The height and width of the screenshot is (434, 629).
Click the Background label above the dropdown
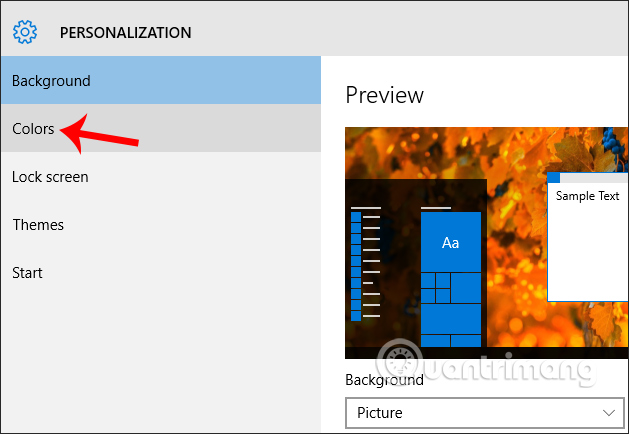coord(384,380)
